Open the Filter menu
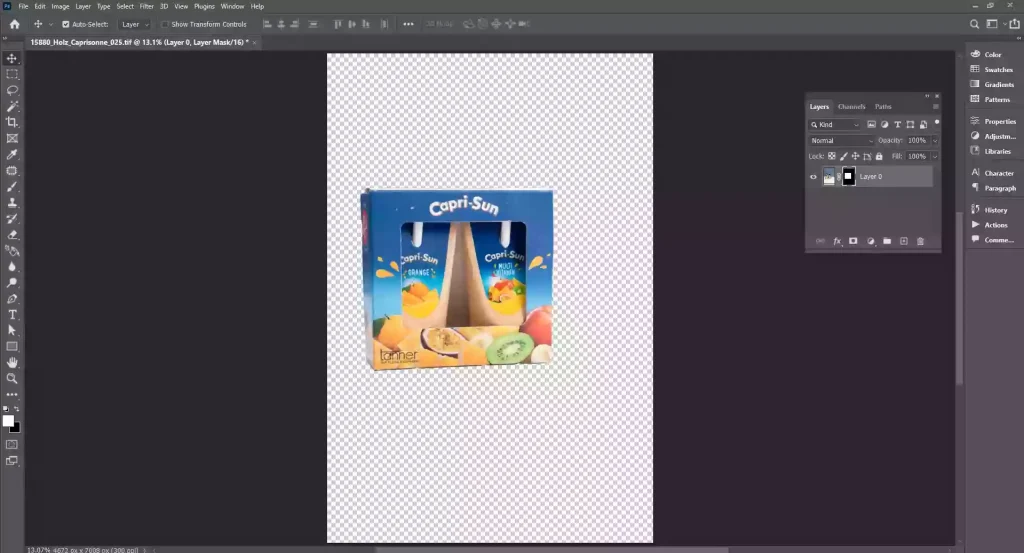The image size is (1024, 553). click(147, 6)
